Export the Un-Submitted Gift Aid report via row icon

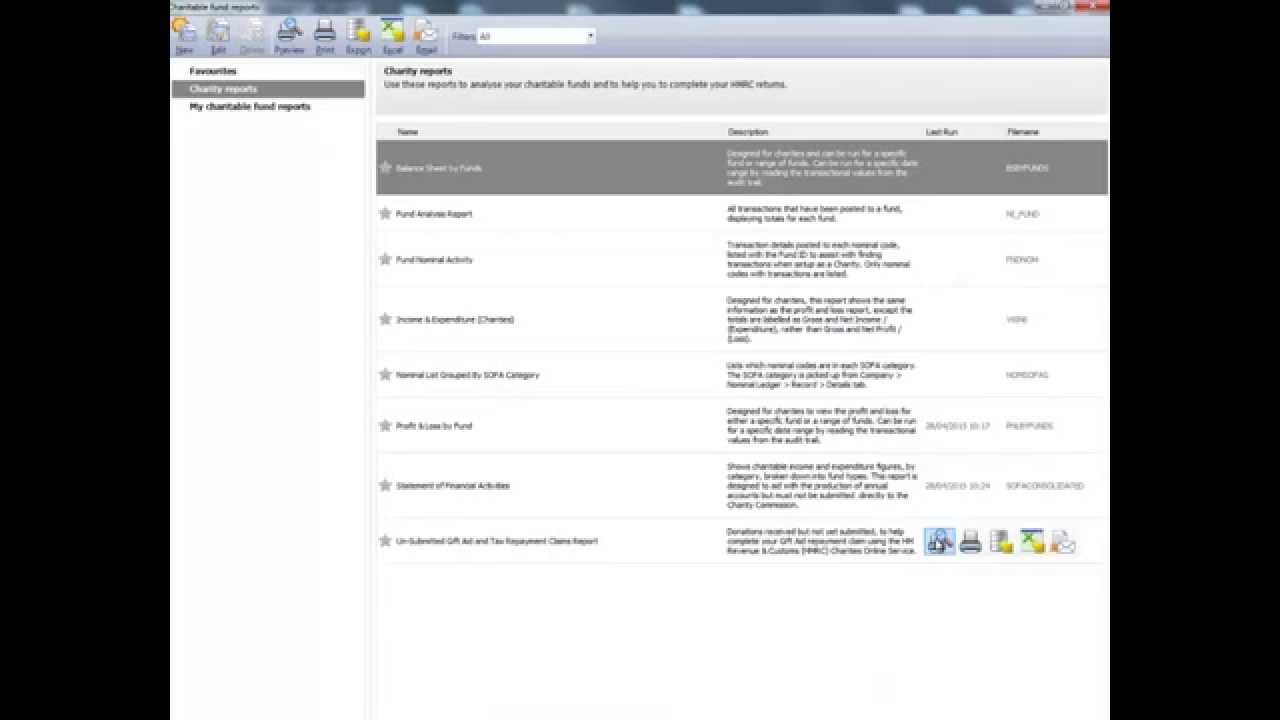point(1001,542)
